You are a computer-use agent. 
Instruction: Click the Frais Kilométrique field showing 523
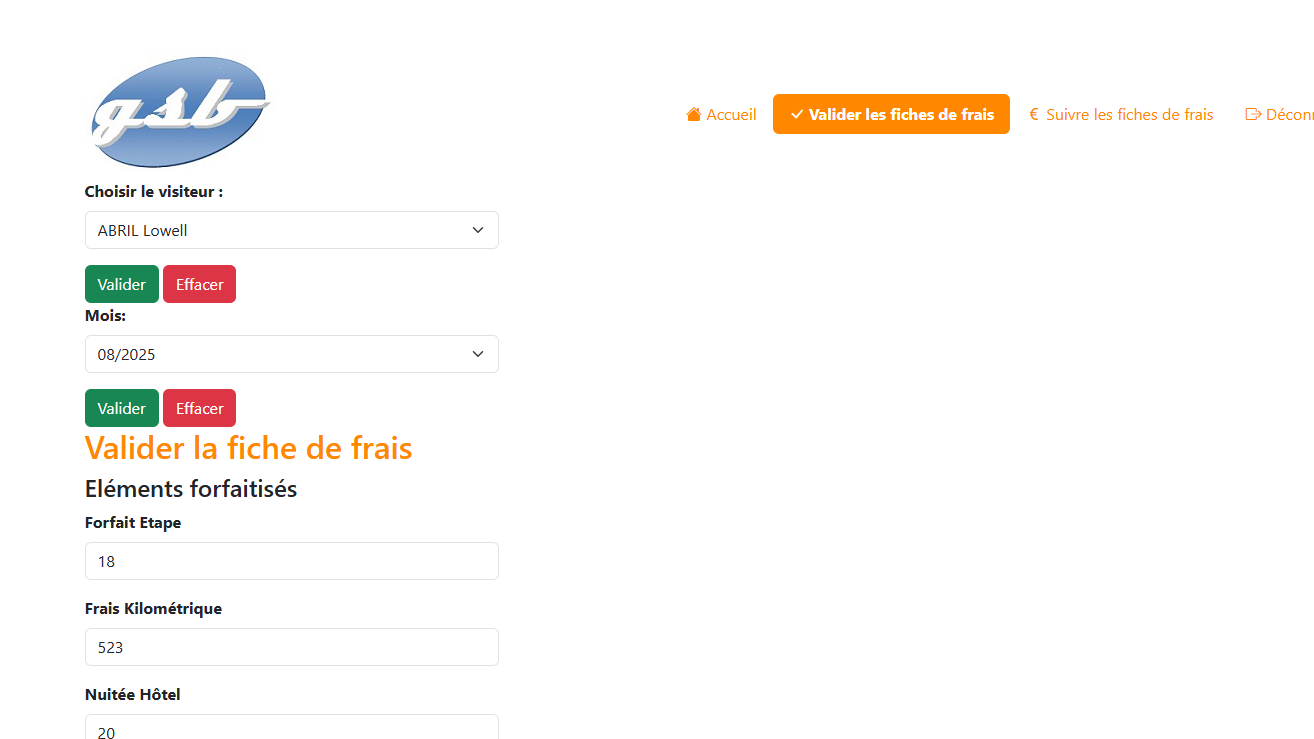(291, 647)
